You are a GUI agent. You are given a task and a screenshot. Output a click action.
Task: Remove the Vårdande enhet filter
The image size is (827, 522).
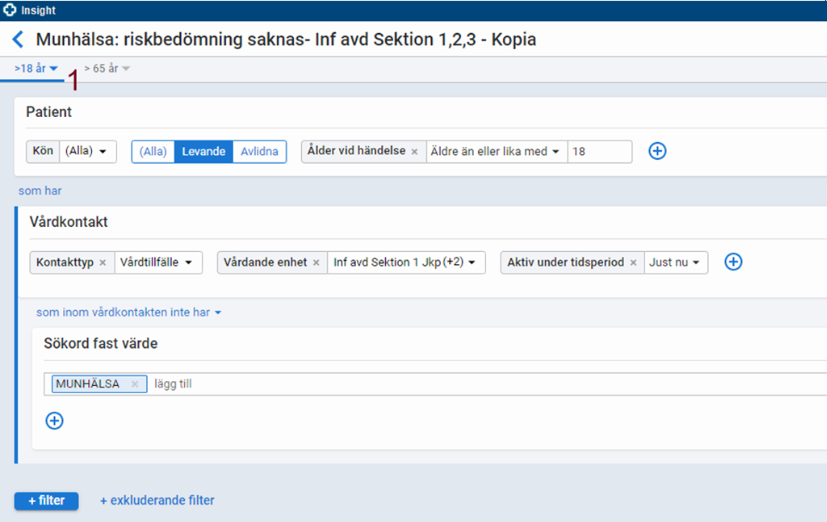316,263
